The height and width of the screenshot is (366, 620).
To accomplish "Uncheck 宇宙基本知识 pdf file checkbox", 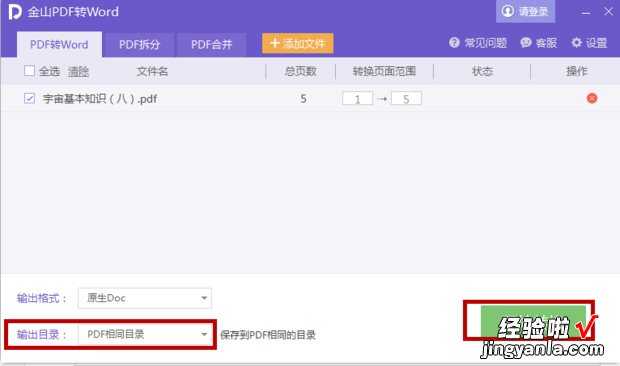I will coord(29,98).
